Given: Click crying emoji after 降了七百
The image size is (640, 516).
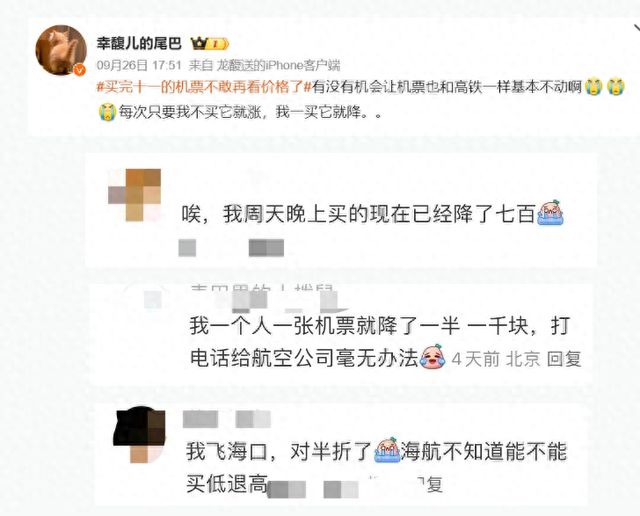Looking at the screenshot, I should click(x=550, y=212).
